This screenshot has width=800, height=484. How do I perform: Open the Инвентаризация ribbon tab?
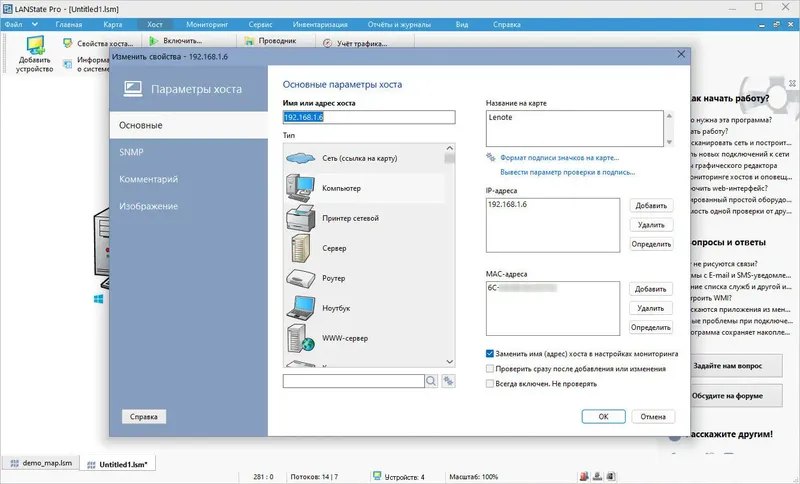(320, 24)
